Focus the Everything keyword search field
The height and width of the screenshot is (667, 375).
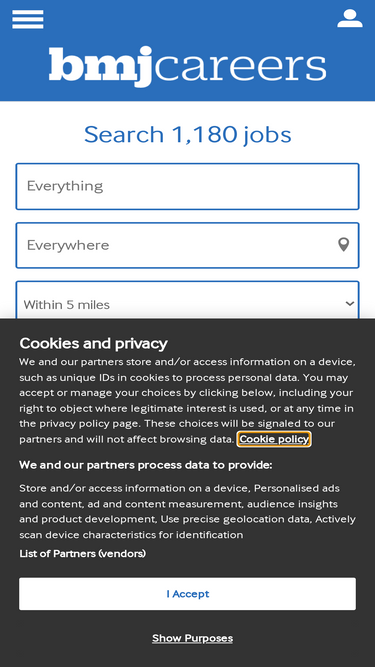(188, 186)
